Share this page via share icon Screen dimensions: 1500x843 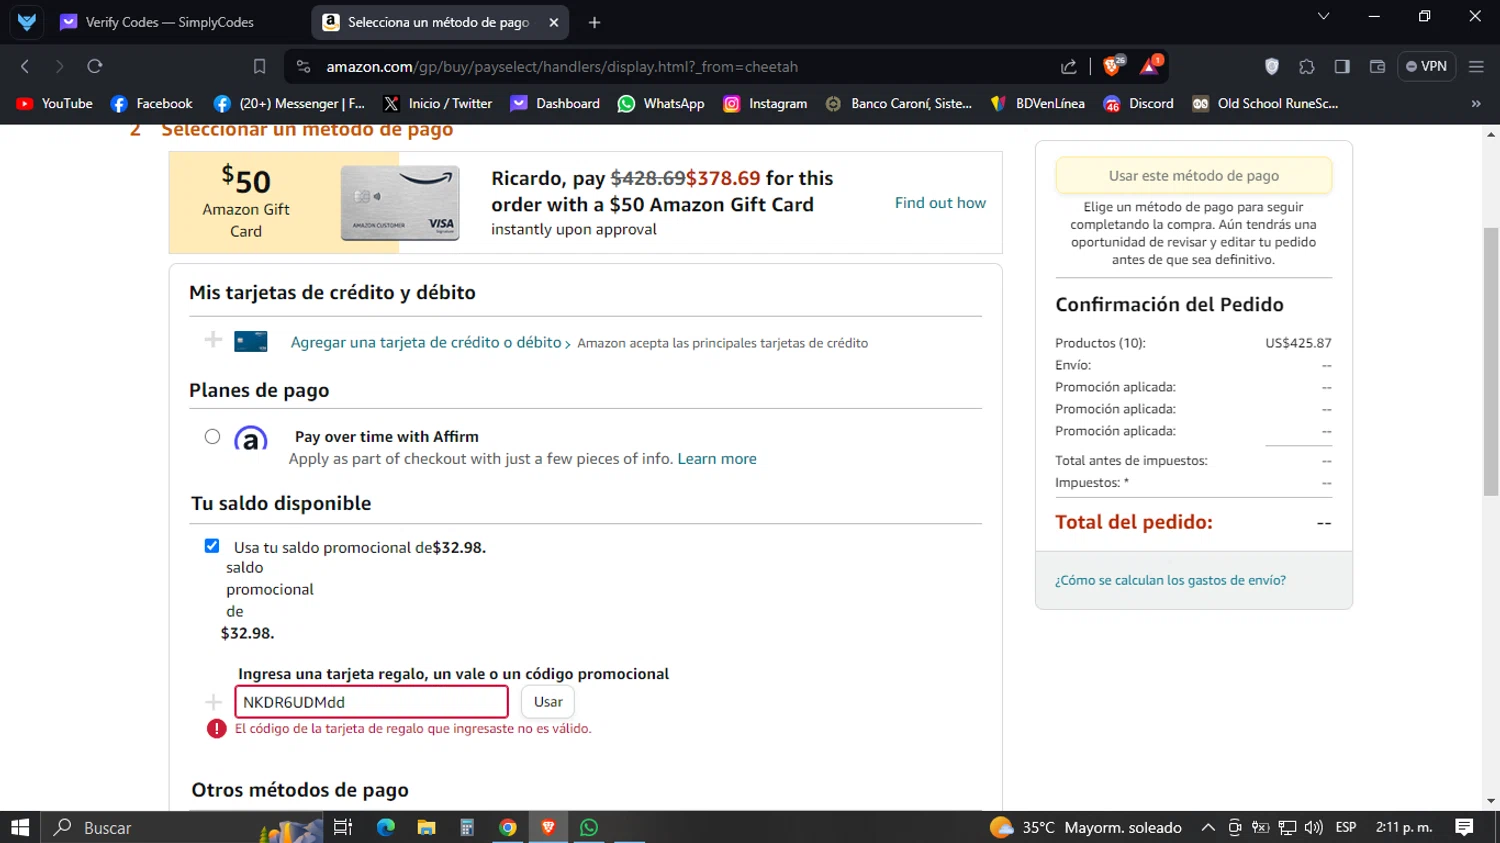pyautogui.click(x=1069, y=66)
